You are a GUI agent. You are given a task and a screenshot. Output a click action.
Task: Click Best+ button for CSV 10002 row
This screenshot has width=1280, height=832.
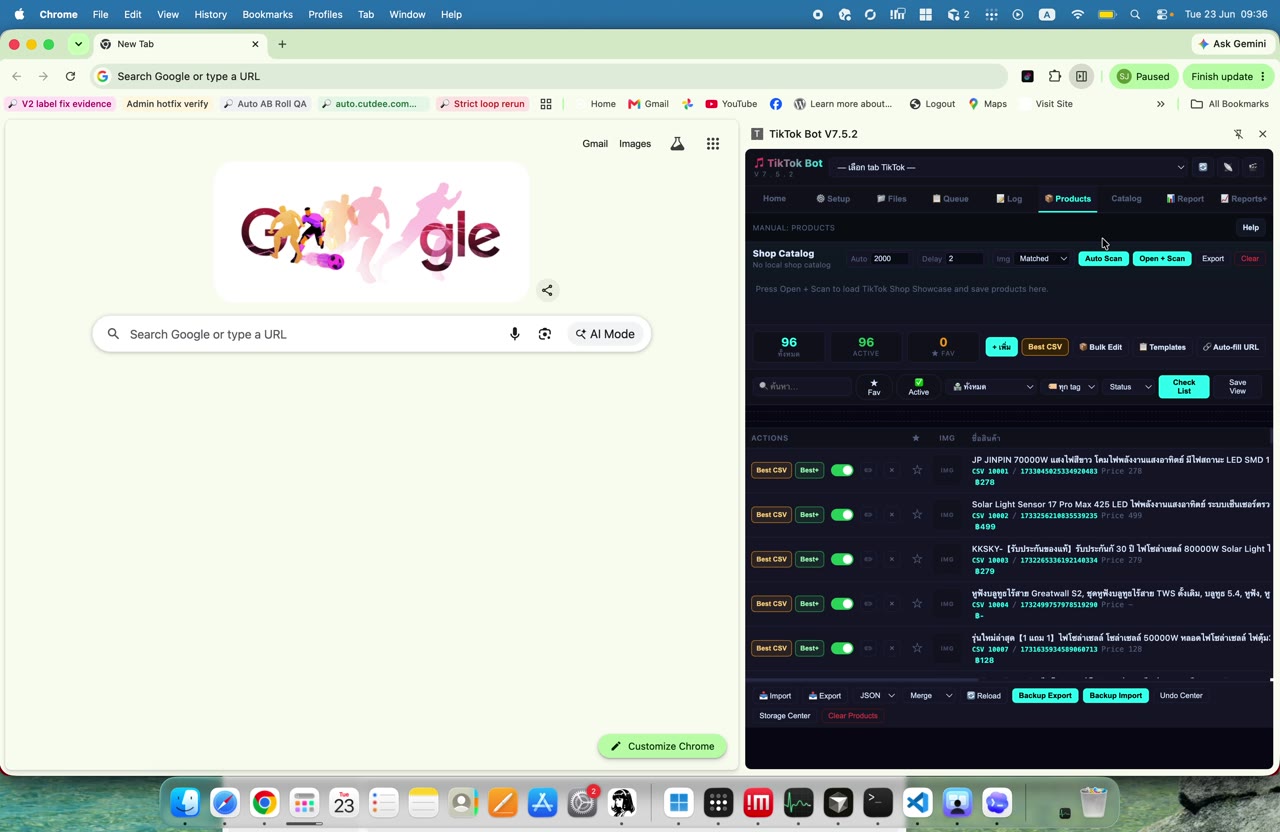[x=809, y=515]
